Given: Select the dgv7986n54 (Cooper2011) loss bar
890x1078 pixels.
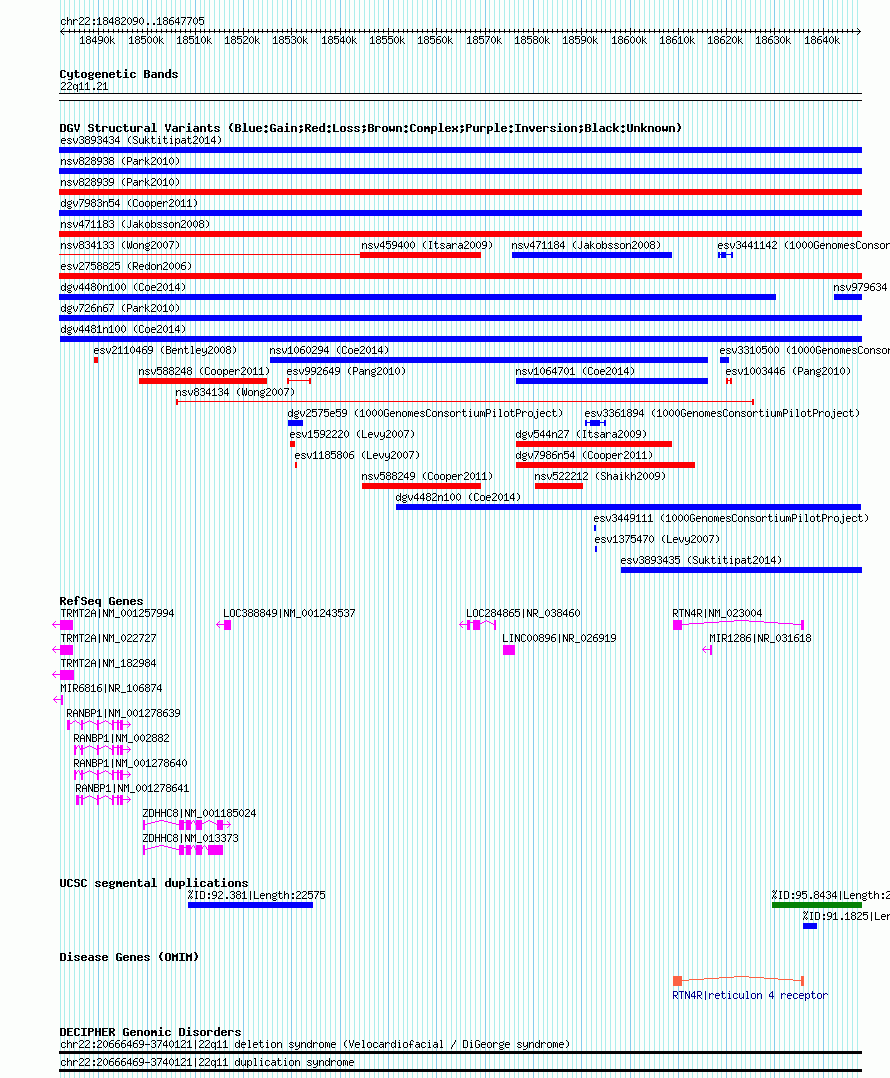Looking at the screenshot, I should (x=605, y=465).
